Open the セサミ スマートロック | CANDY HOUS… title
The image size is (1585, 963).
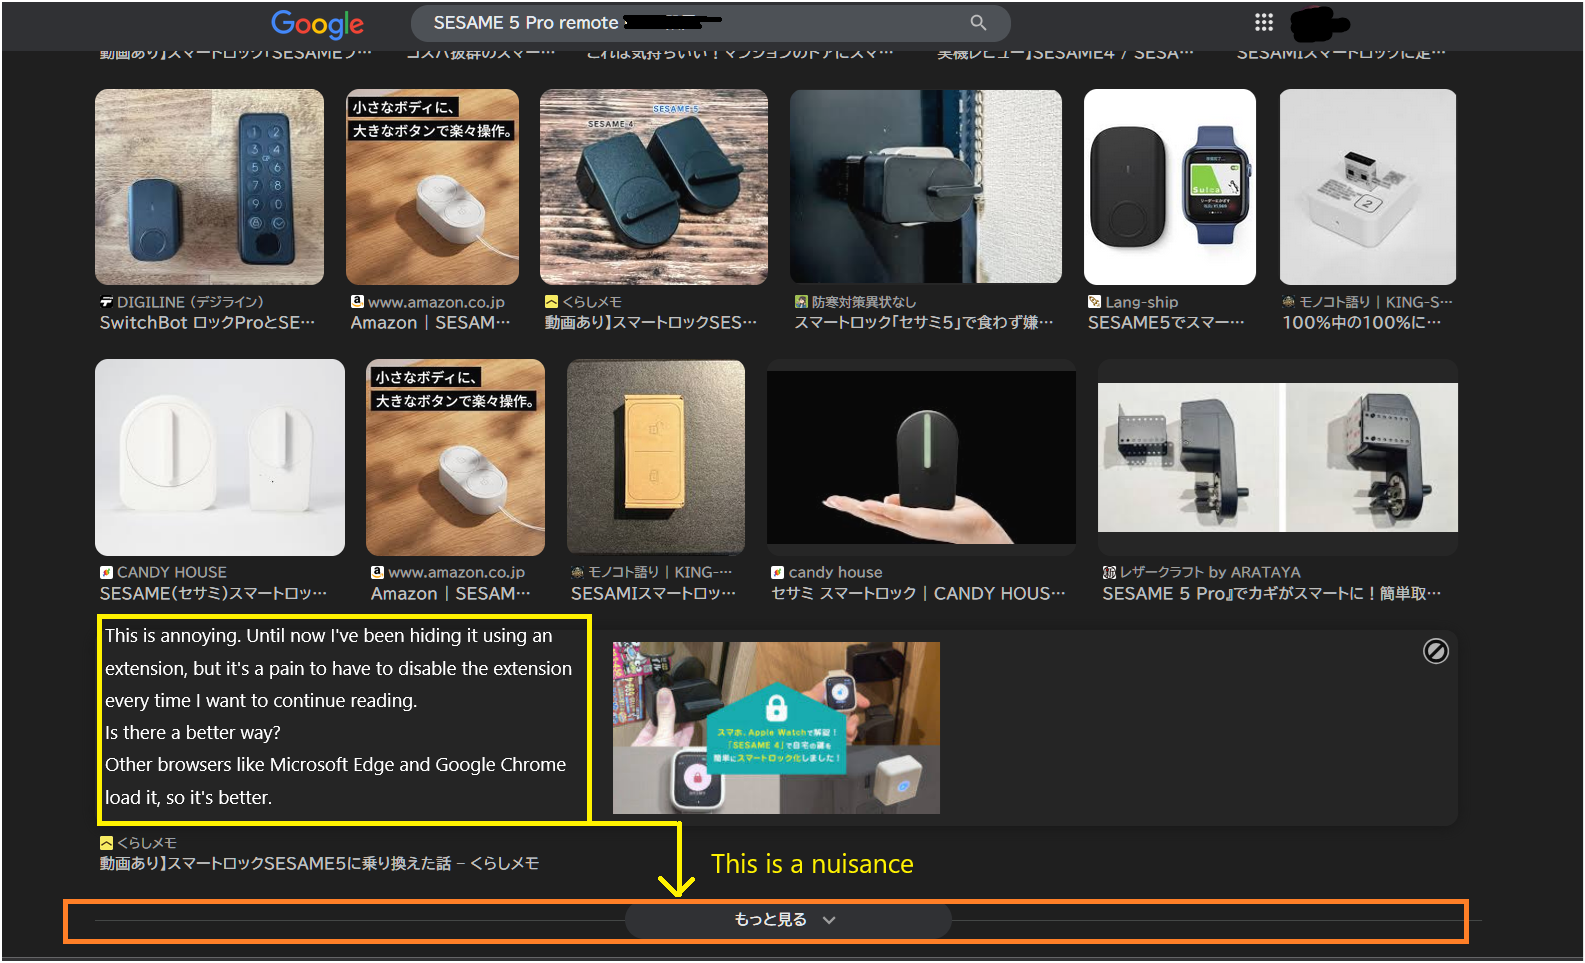click(x=918, y=594)
